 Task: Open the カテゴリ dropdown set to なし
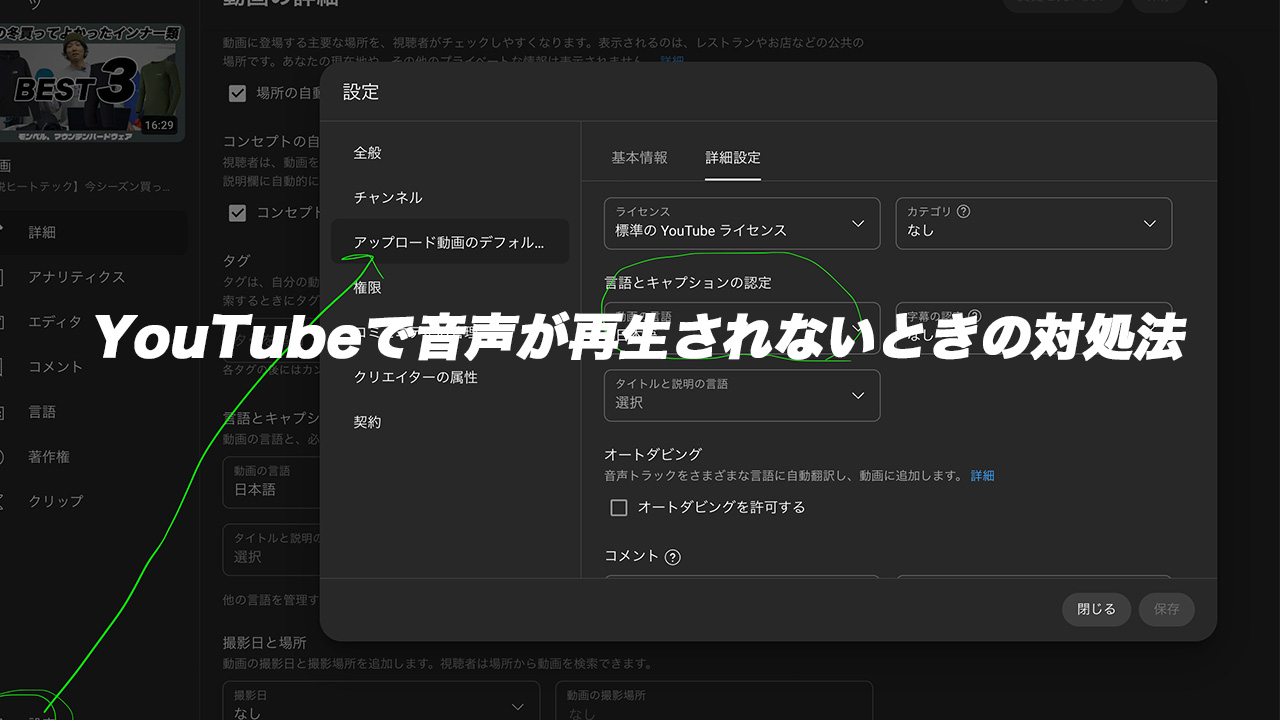click(1034, 223)
